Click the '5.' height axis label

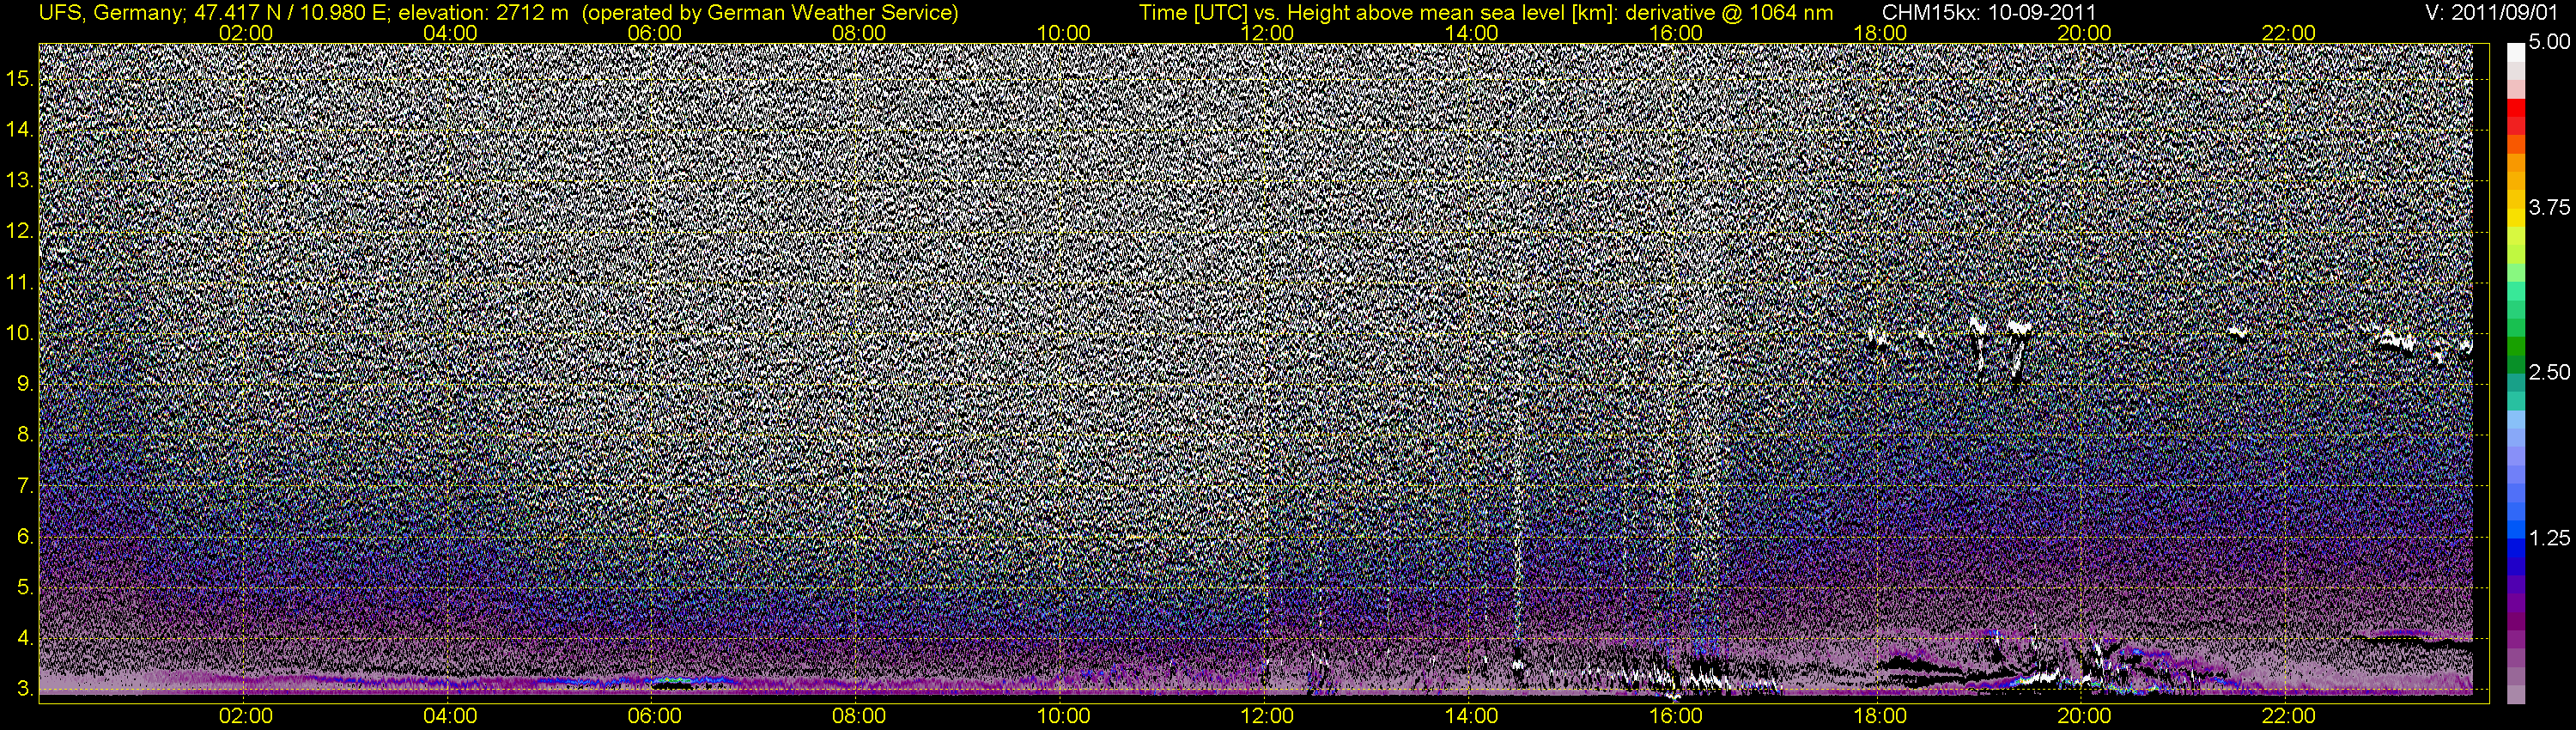[26, 588]
